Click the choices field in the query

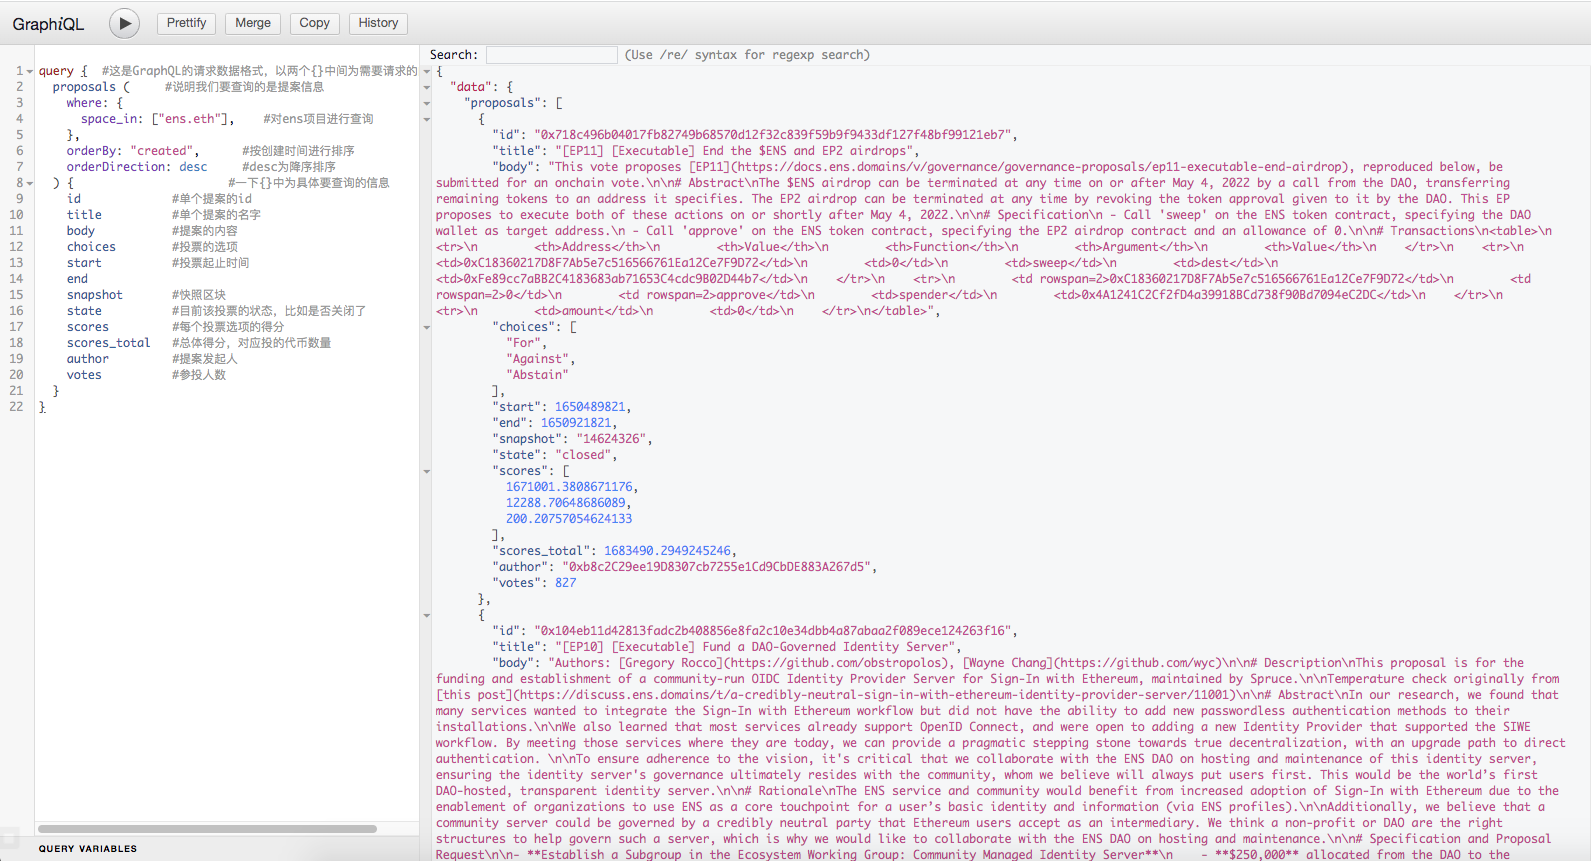tap(91, 247)
